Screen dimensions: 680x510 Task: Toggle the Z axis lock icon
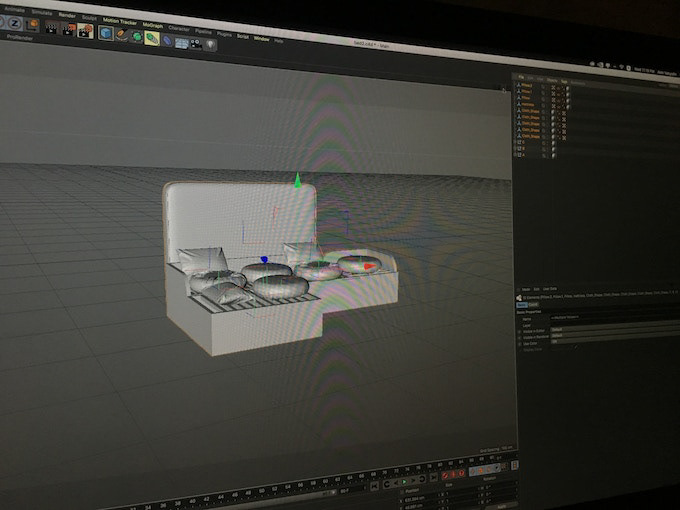coord(14,23)
